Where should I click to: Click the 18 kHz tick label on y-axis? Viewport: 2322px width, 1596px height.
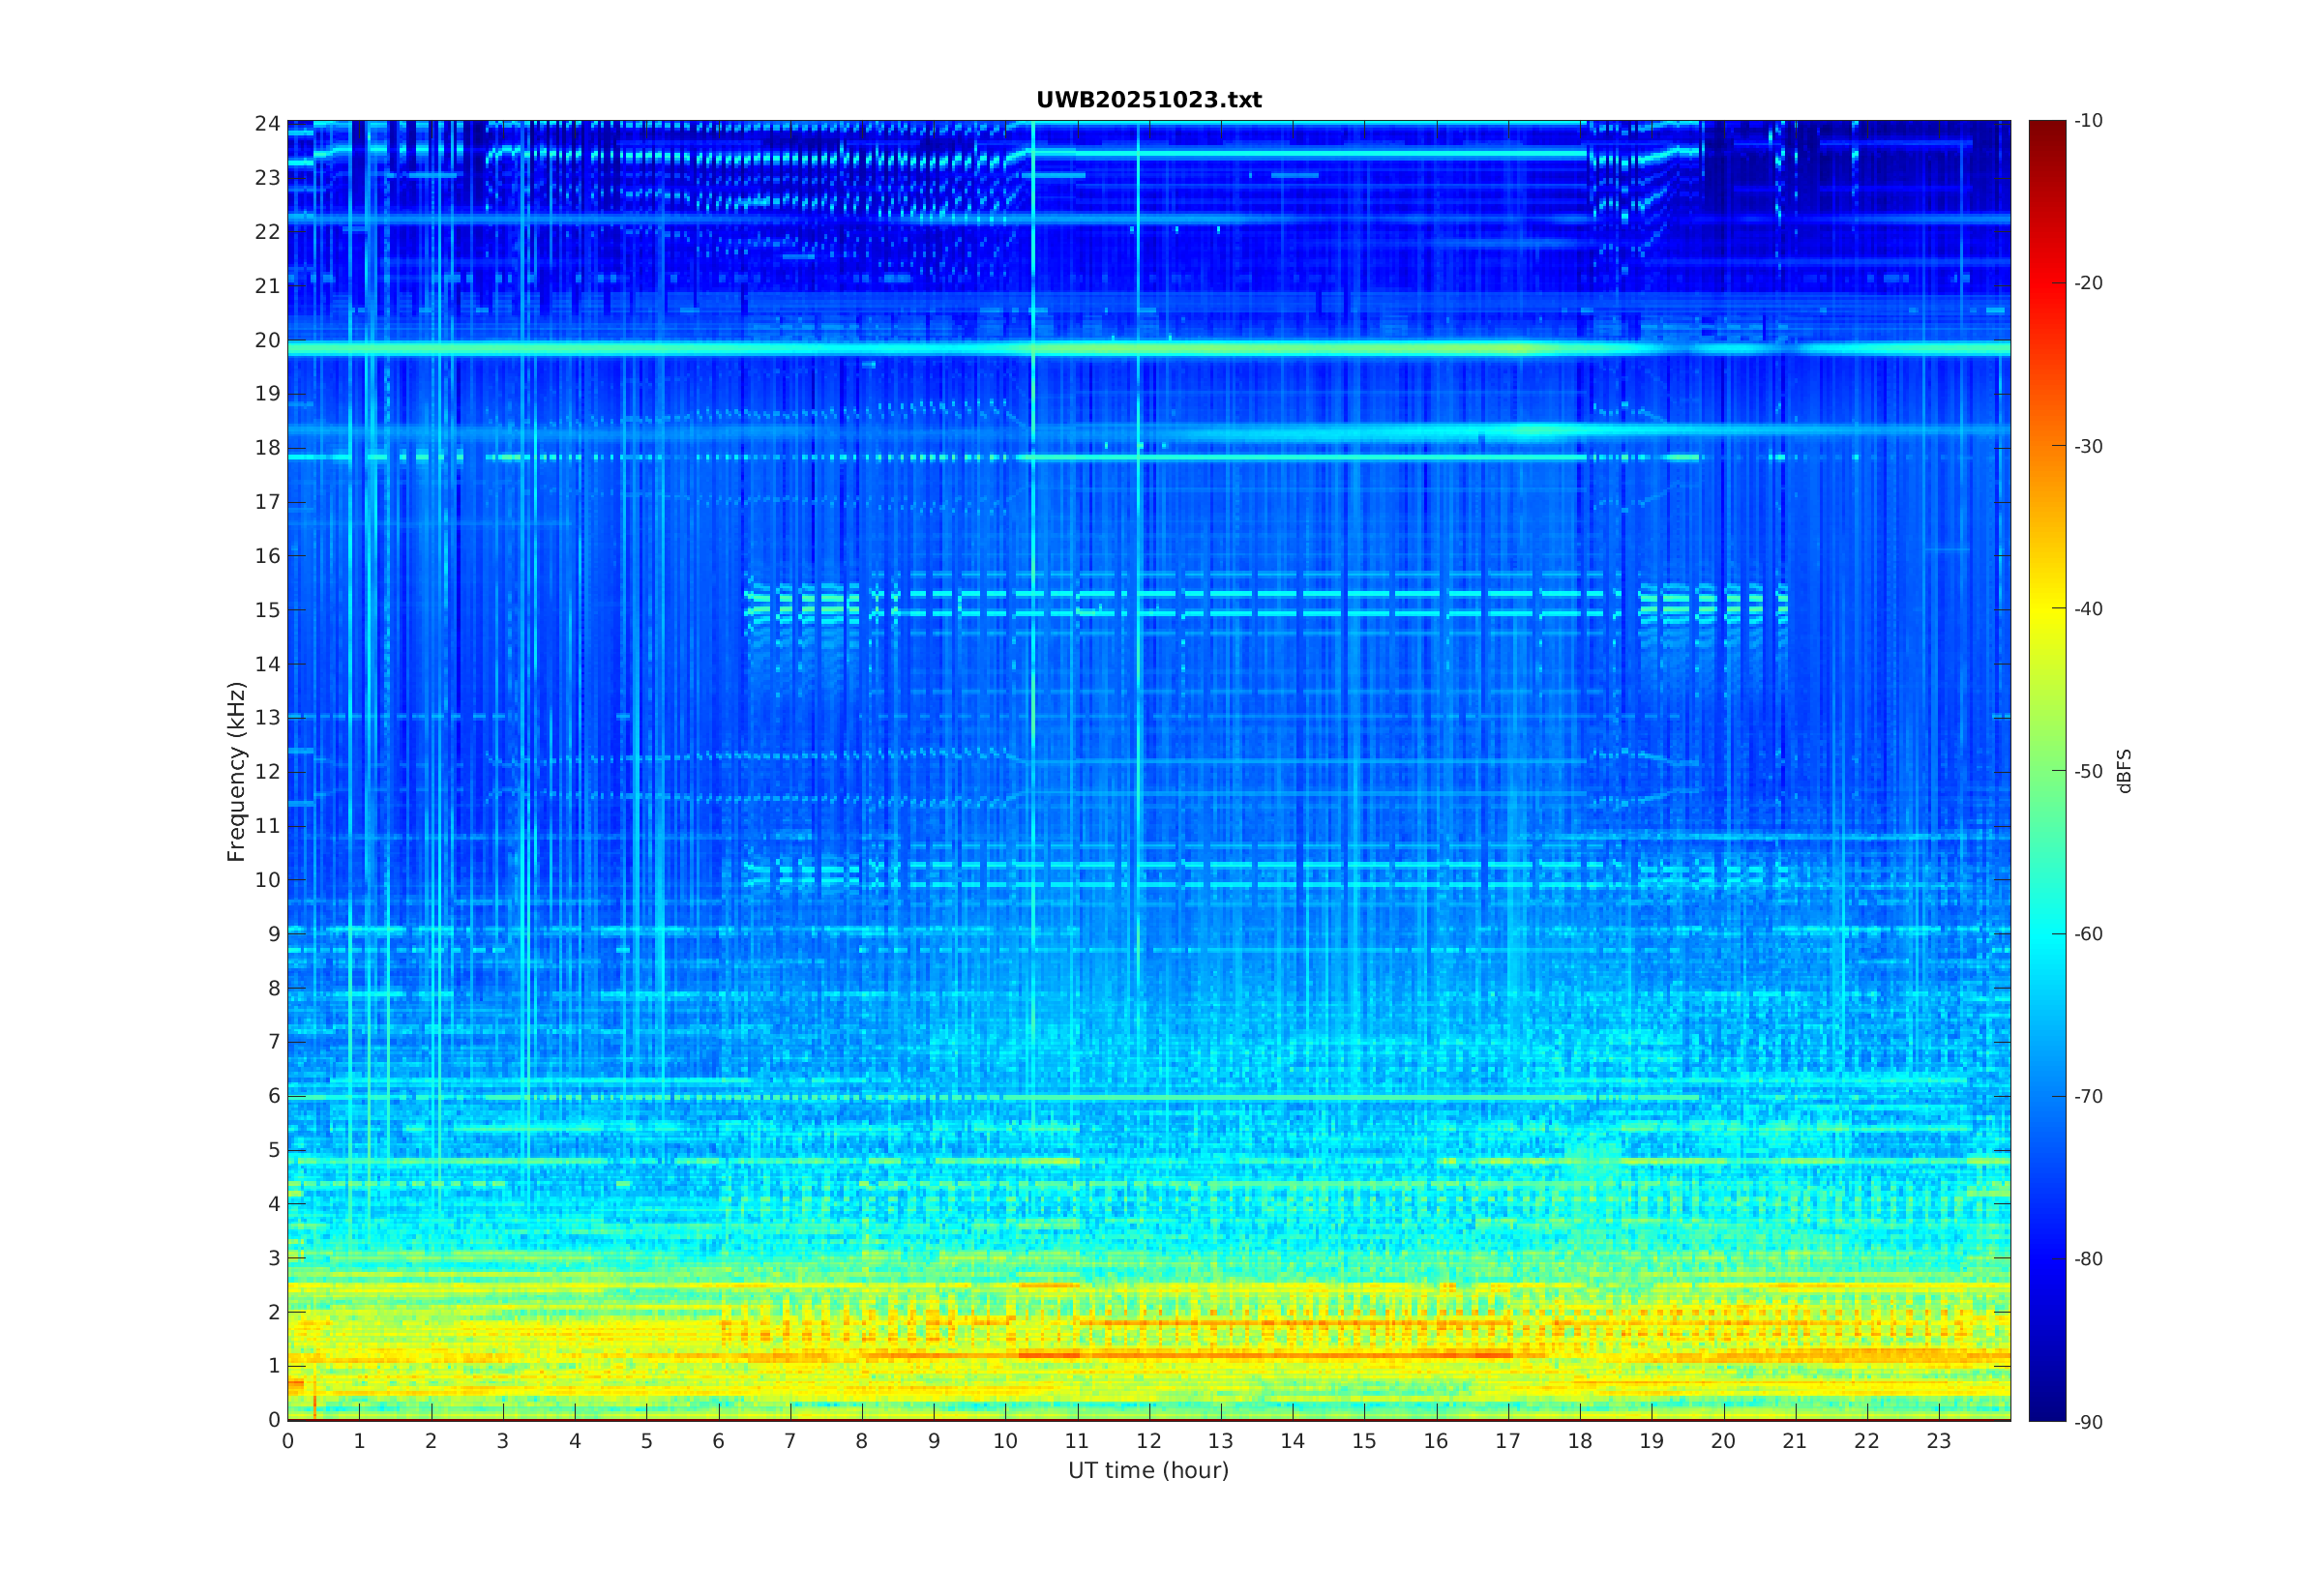tap(267, 447)
